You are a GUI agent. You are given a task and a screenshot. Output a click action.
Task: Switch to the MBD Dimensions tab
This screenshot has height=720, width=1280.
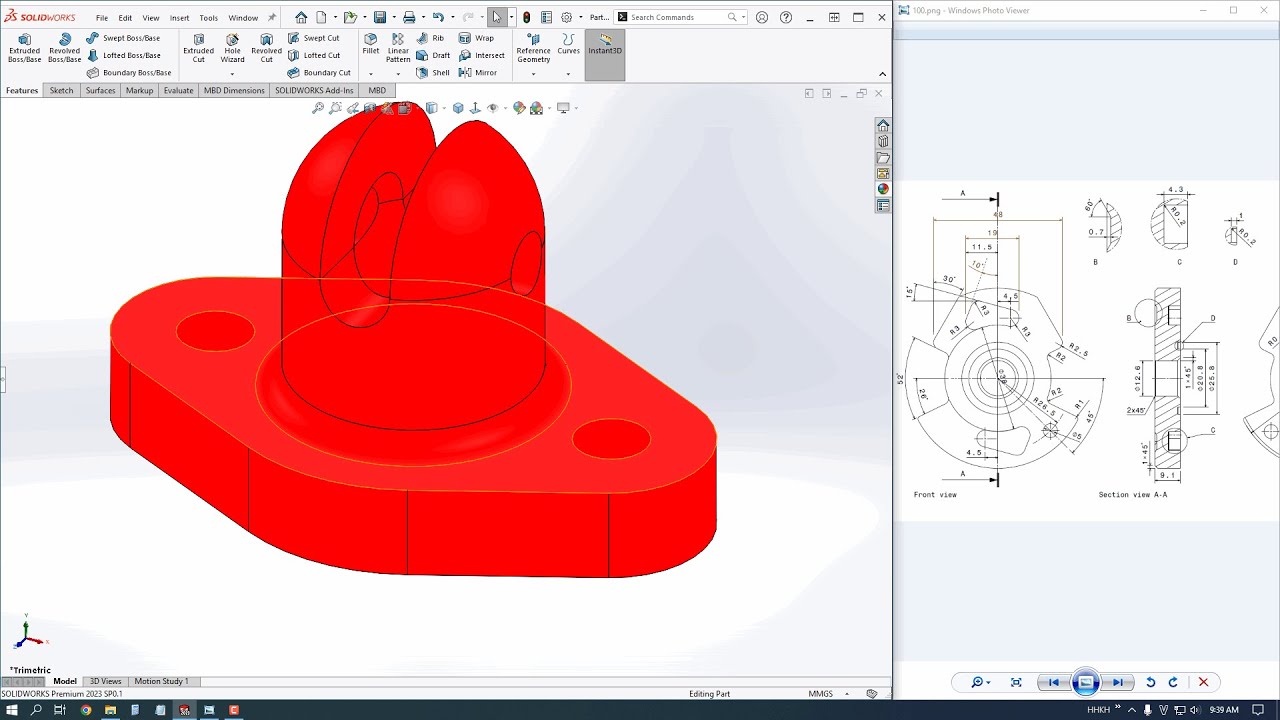click(x=234, y=90)
